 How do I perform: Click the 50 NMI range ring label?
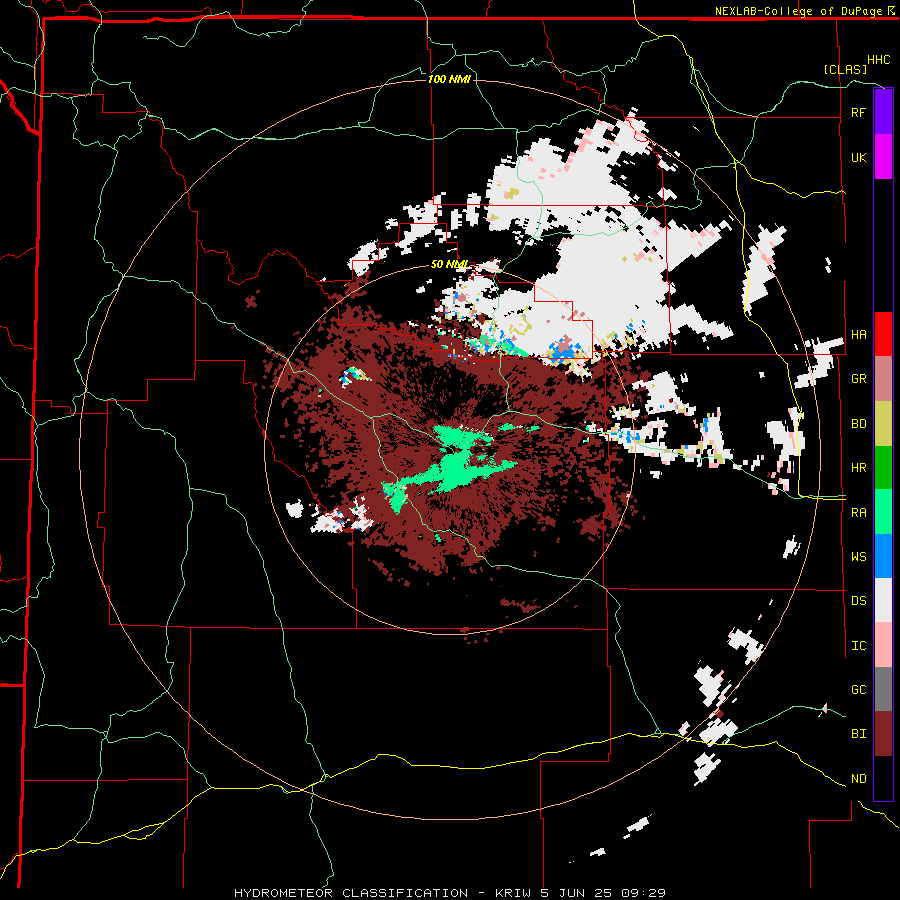tap(449, 265)
